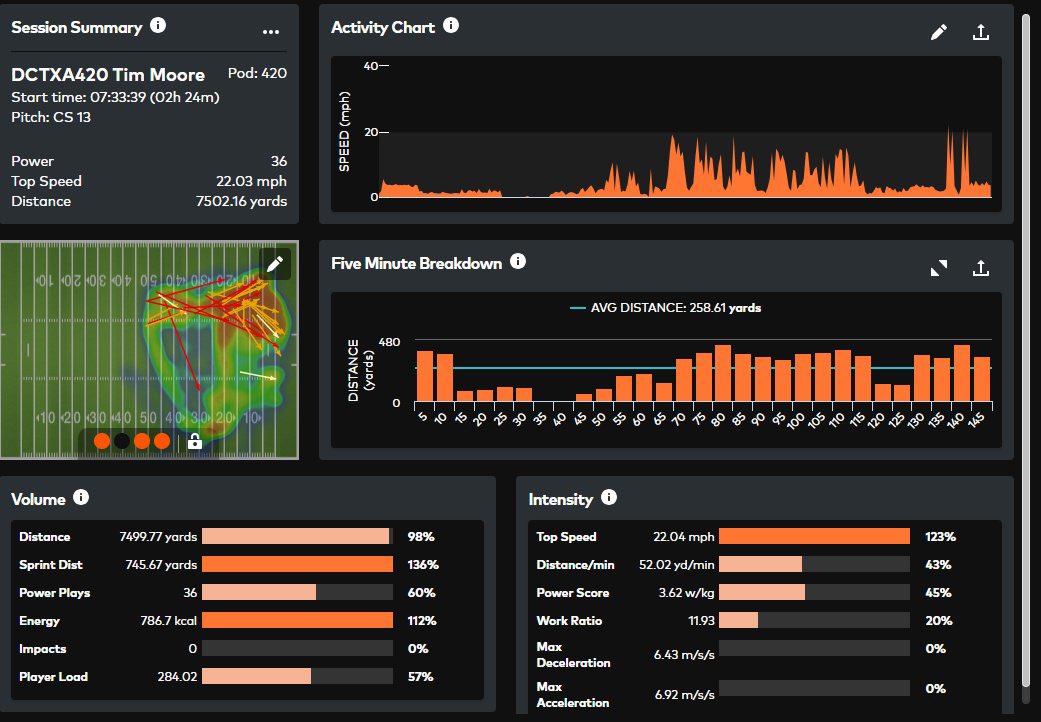Click the Pod: 420 label
The height and width of the screenshot is (722, 1041).
258,73
